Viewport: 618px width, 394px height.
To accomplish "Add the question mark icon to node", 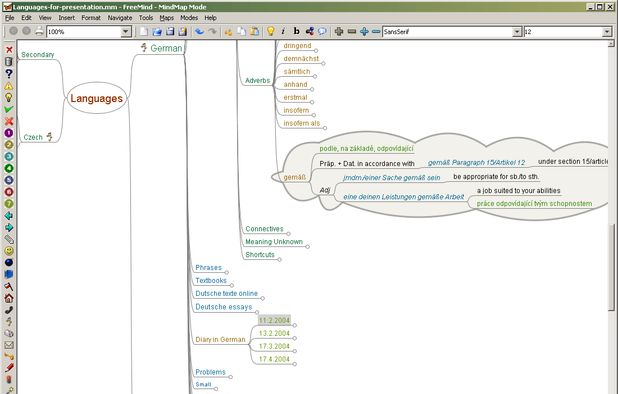I will pyautogui.click(x=9, y=74).
